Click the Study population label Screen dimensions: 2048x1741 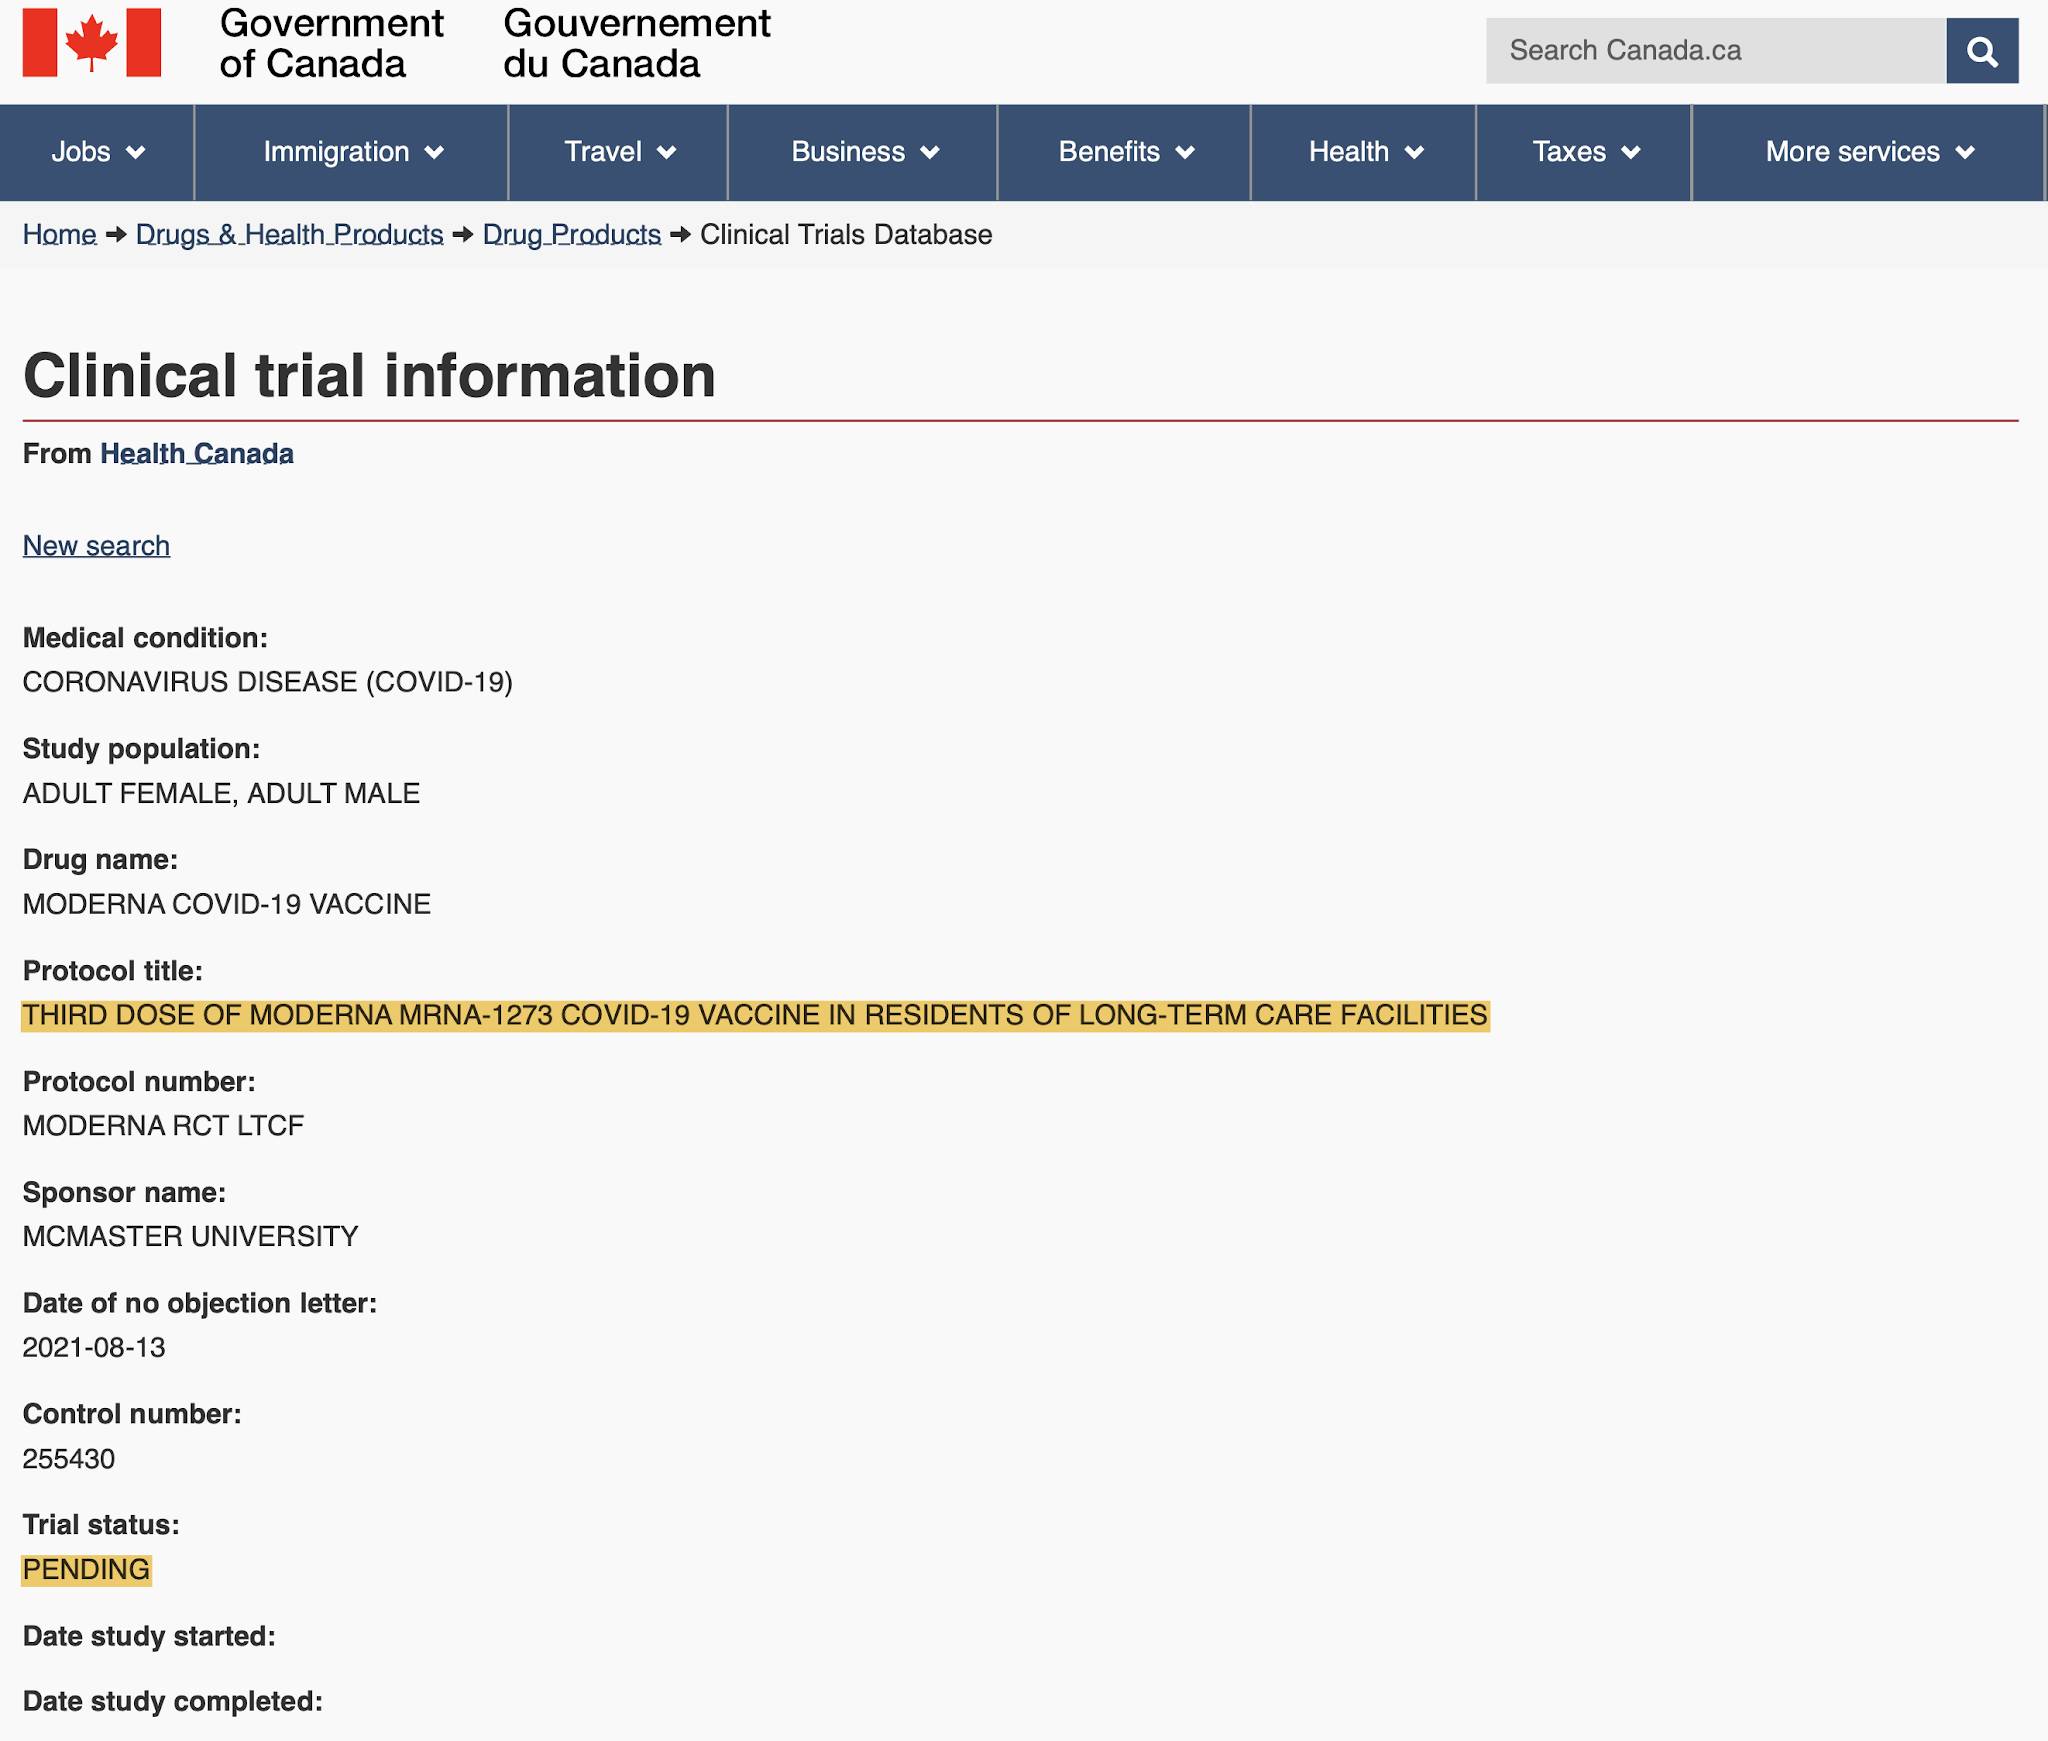tap(141, 749)
